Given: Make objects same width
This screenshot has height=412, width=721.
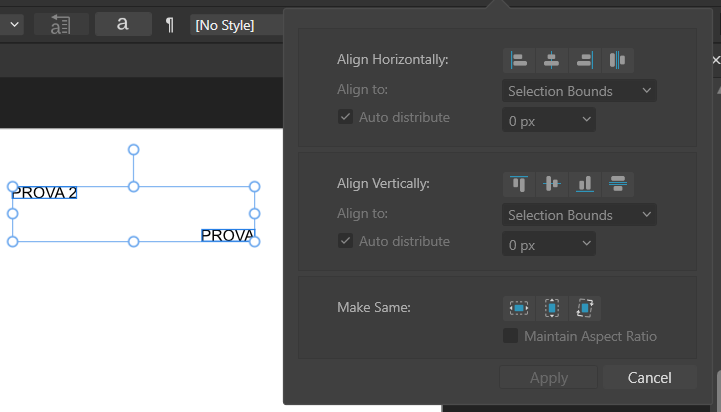Looking at the screenshot, I should pyautogui.click(x=519, y=308).
